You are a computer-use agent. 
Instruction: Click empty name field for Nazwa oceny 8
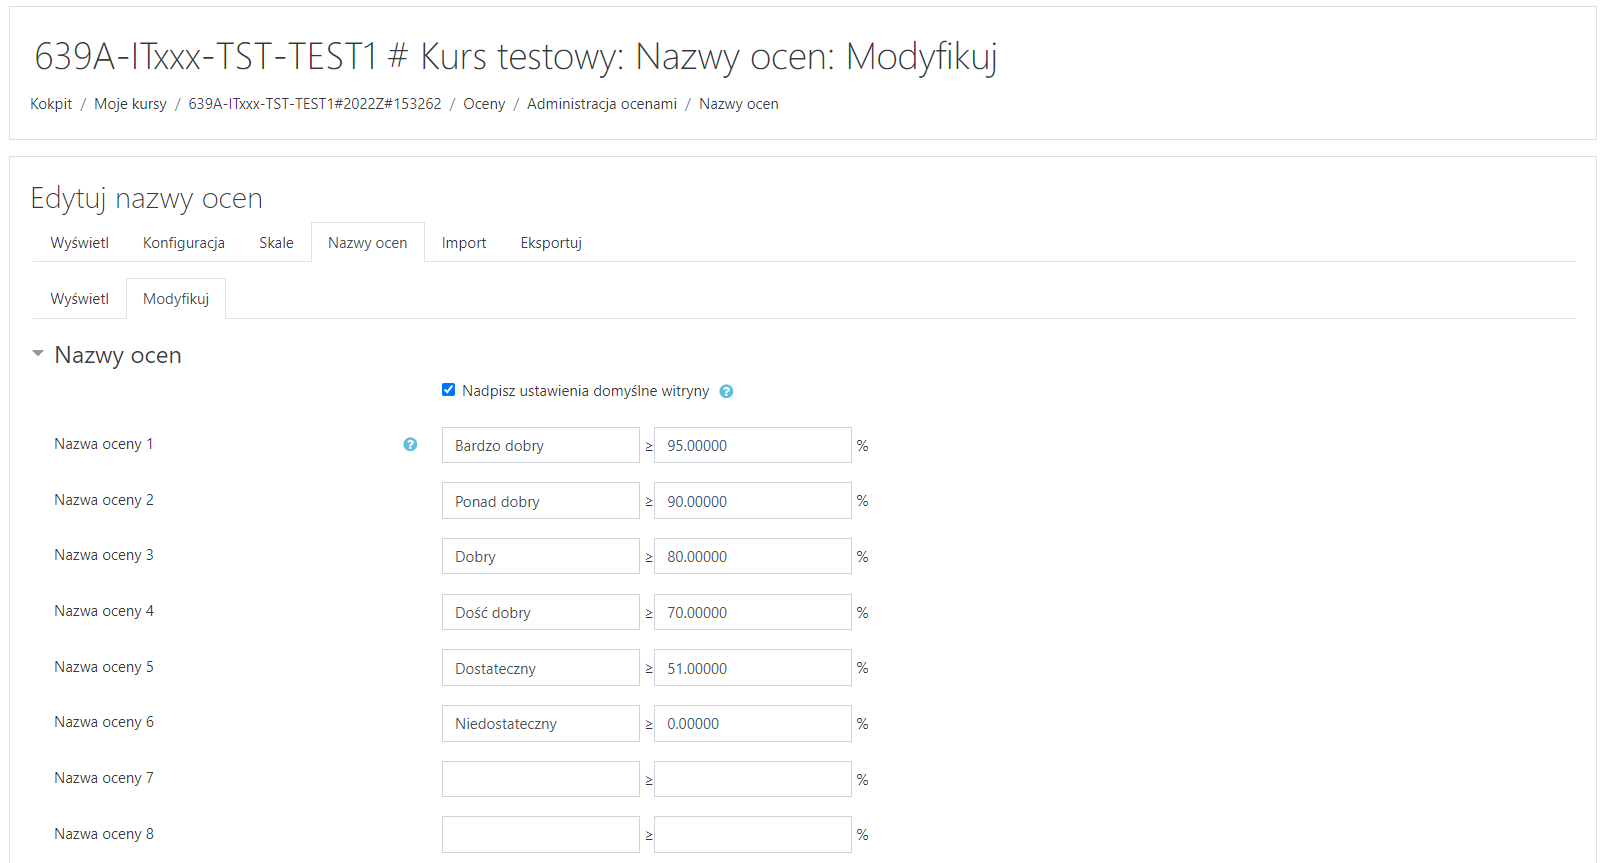click(541, 835)
